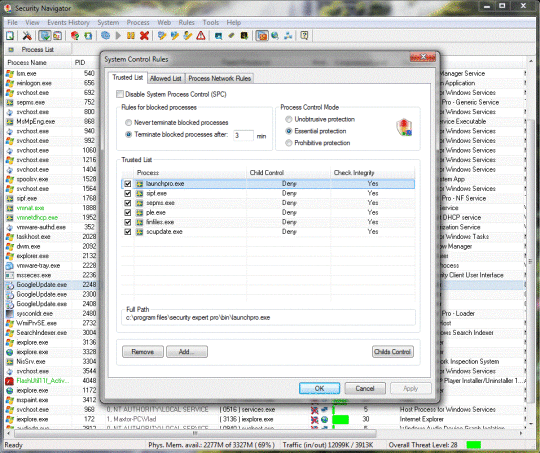Click the blue globe icon in toolbar
540x453 pixels.
105,35
